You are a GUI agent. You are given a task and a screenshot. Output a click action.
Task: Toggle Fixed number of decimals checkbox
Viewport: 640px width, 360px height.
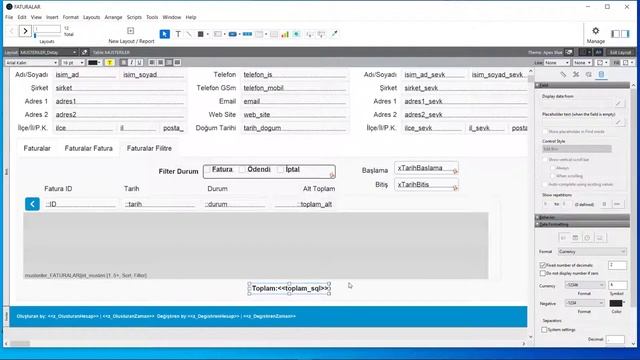[543, 265]
